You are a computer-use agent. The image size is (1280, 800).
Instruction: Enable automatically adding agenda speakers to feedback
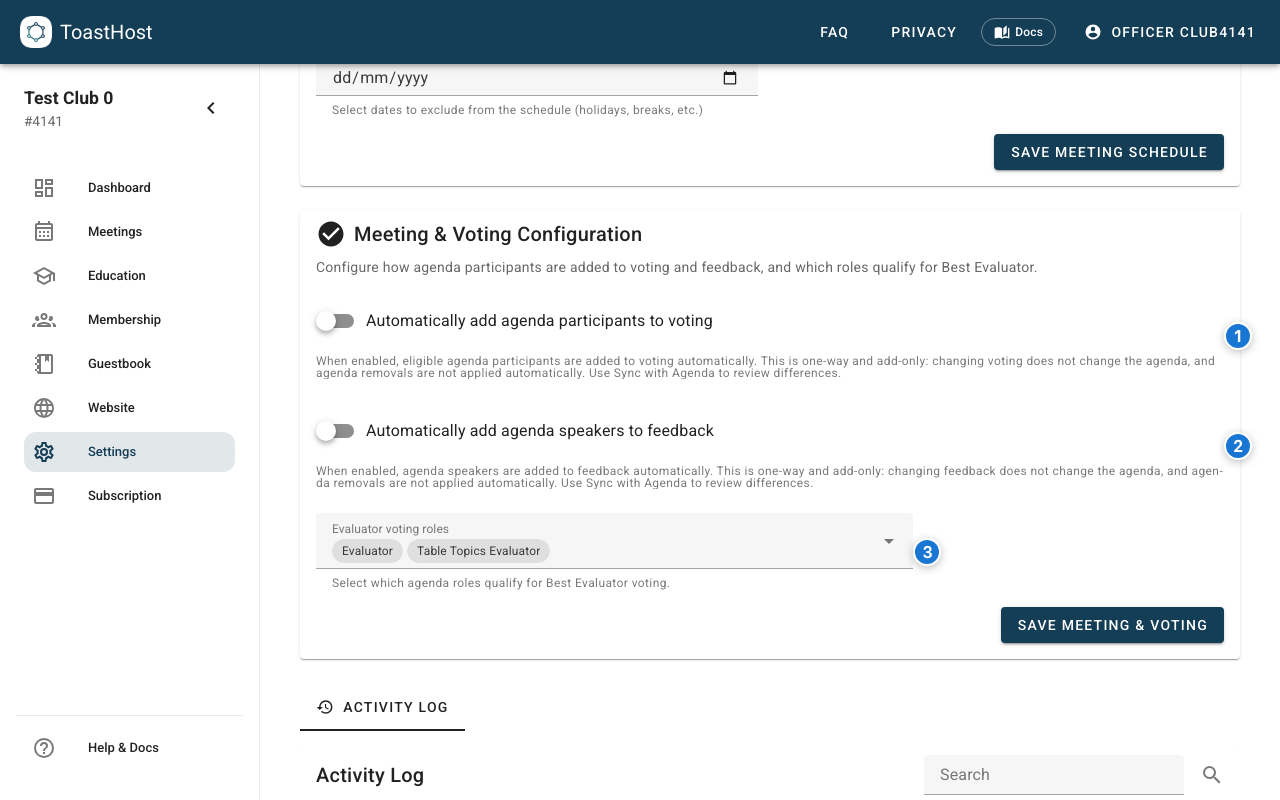coord(336,430)
